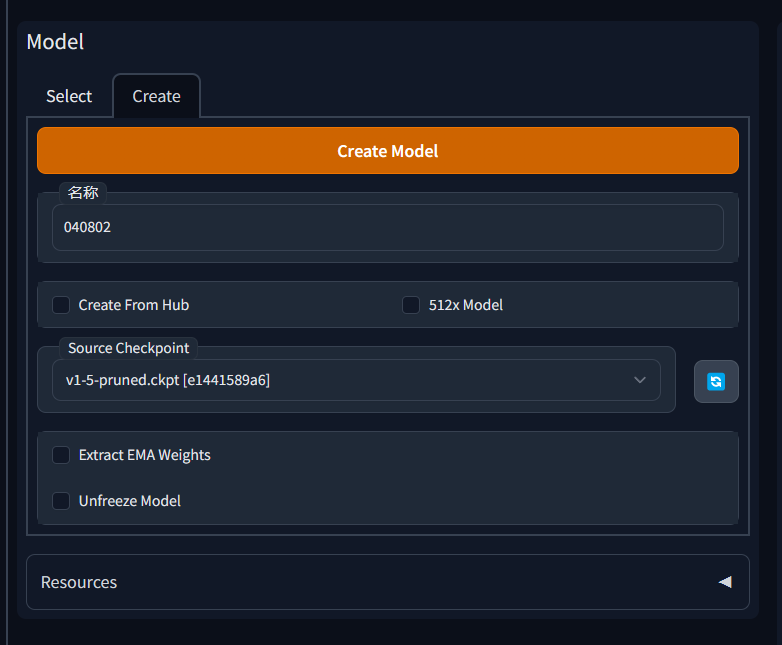Switch to the Select tab
This screenshot has height=645, width=782.
pyautogui.click(x=69, y=96)
